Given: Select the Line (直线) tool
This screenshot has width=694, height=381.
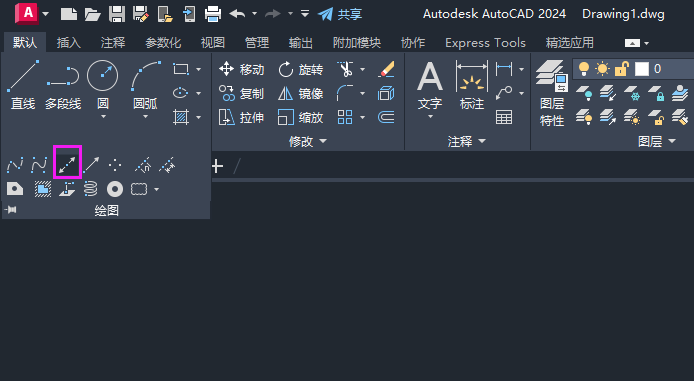Looking at the screenshot, I should click(23, 84).
